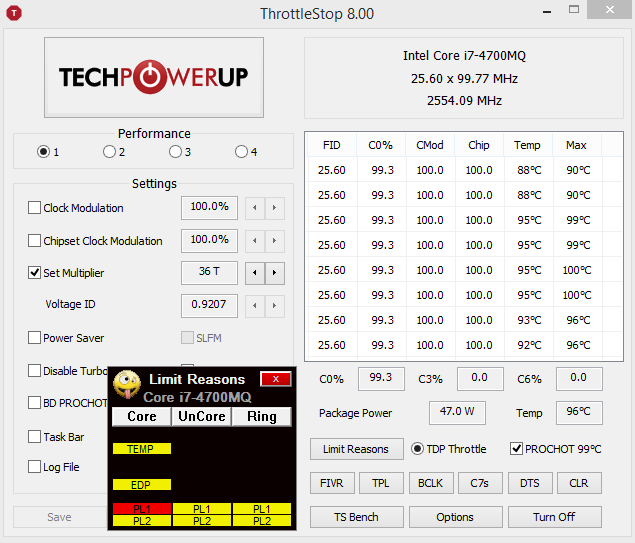The width and height of the screenshot is (635, 543).
Task: Enable Clock Modulation checkbox
Action: (34, 208)
